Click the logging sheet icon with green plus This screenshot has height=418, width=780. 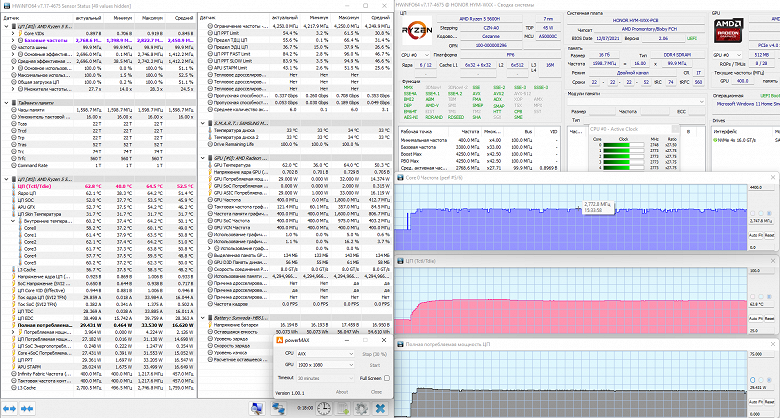click(x=343, y=409)
